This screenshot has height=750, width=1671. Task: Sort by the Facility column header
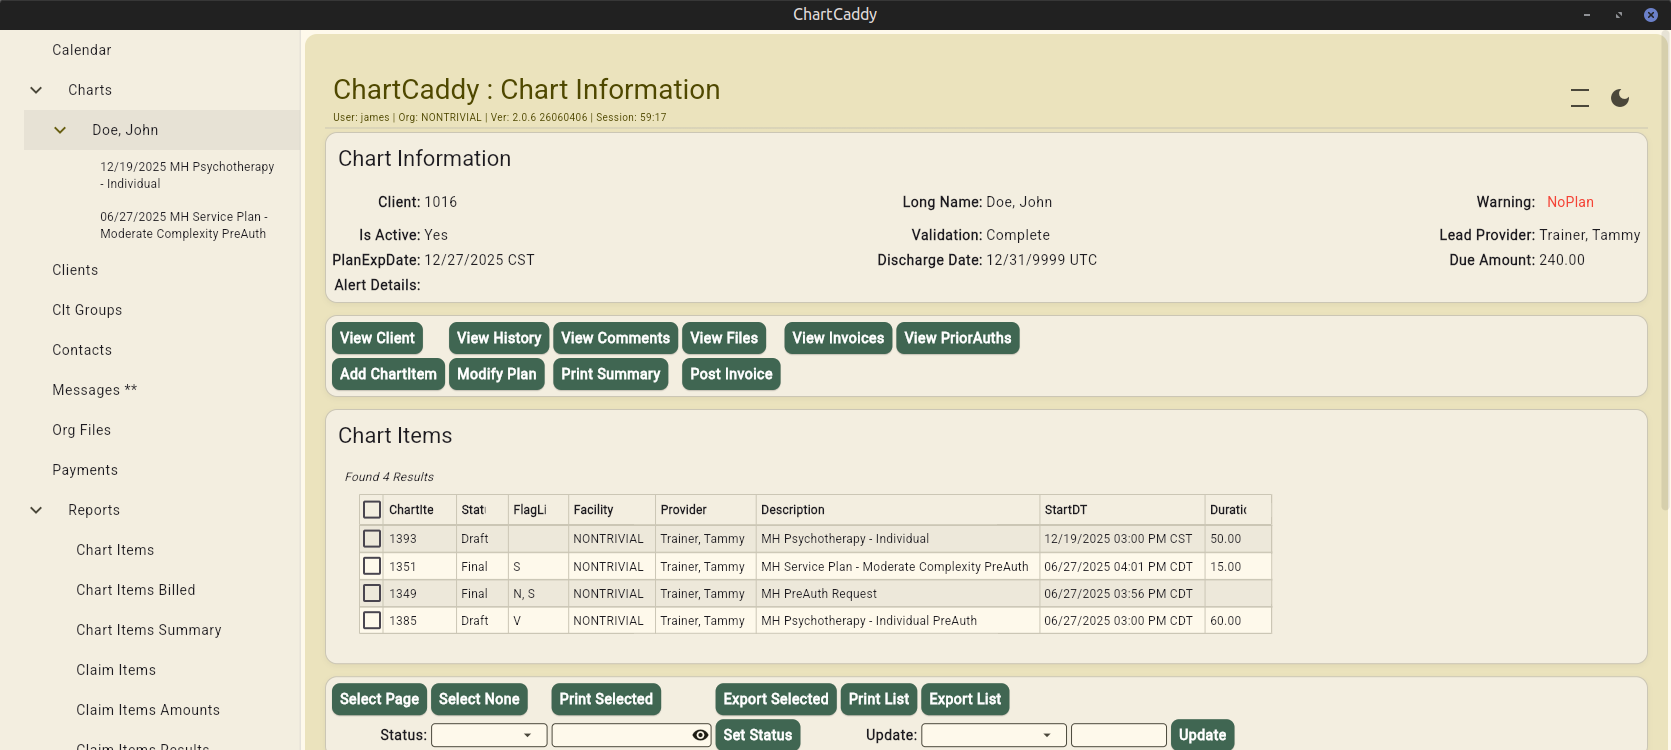612,510
